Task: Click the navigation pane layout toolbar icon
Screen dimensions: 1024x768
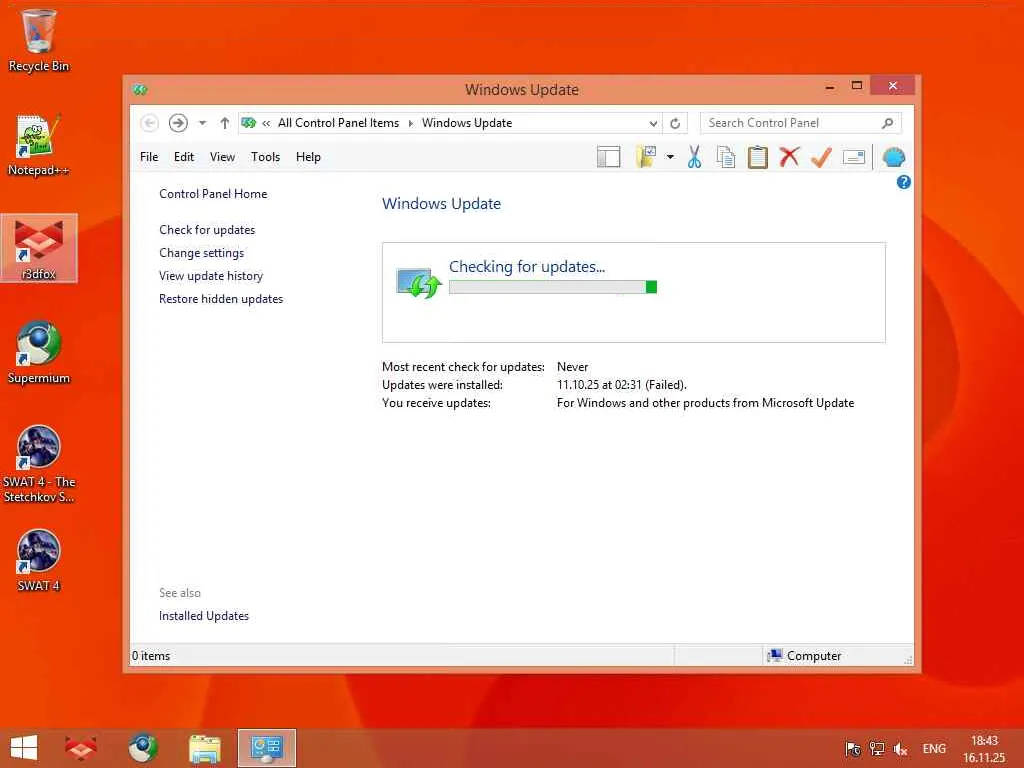Action: (608, 157)
